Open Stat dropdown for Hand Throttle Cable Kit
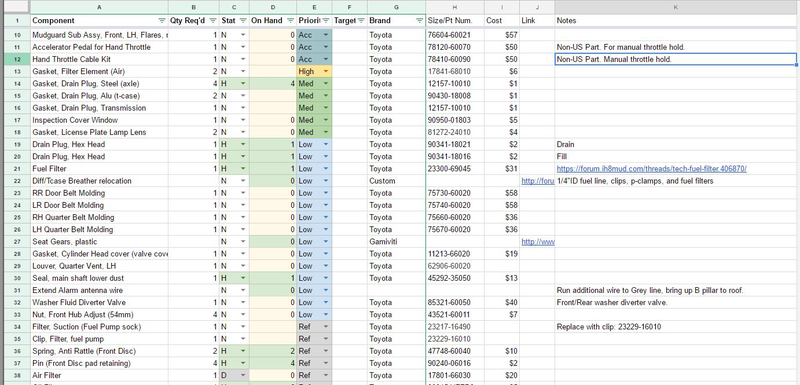Image resolution: width=800 pixels, height=385 pixels. click(243, 59)
